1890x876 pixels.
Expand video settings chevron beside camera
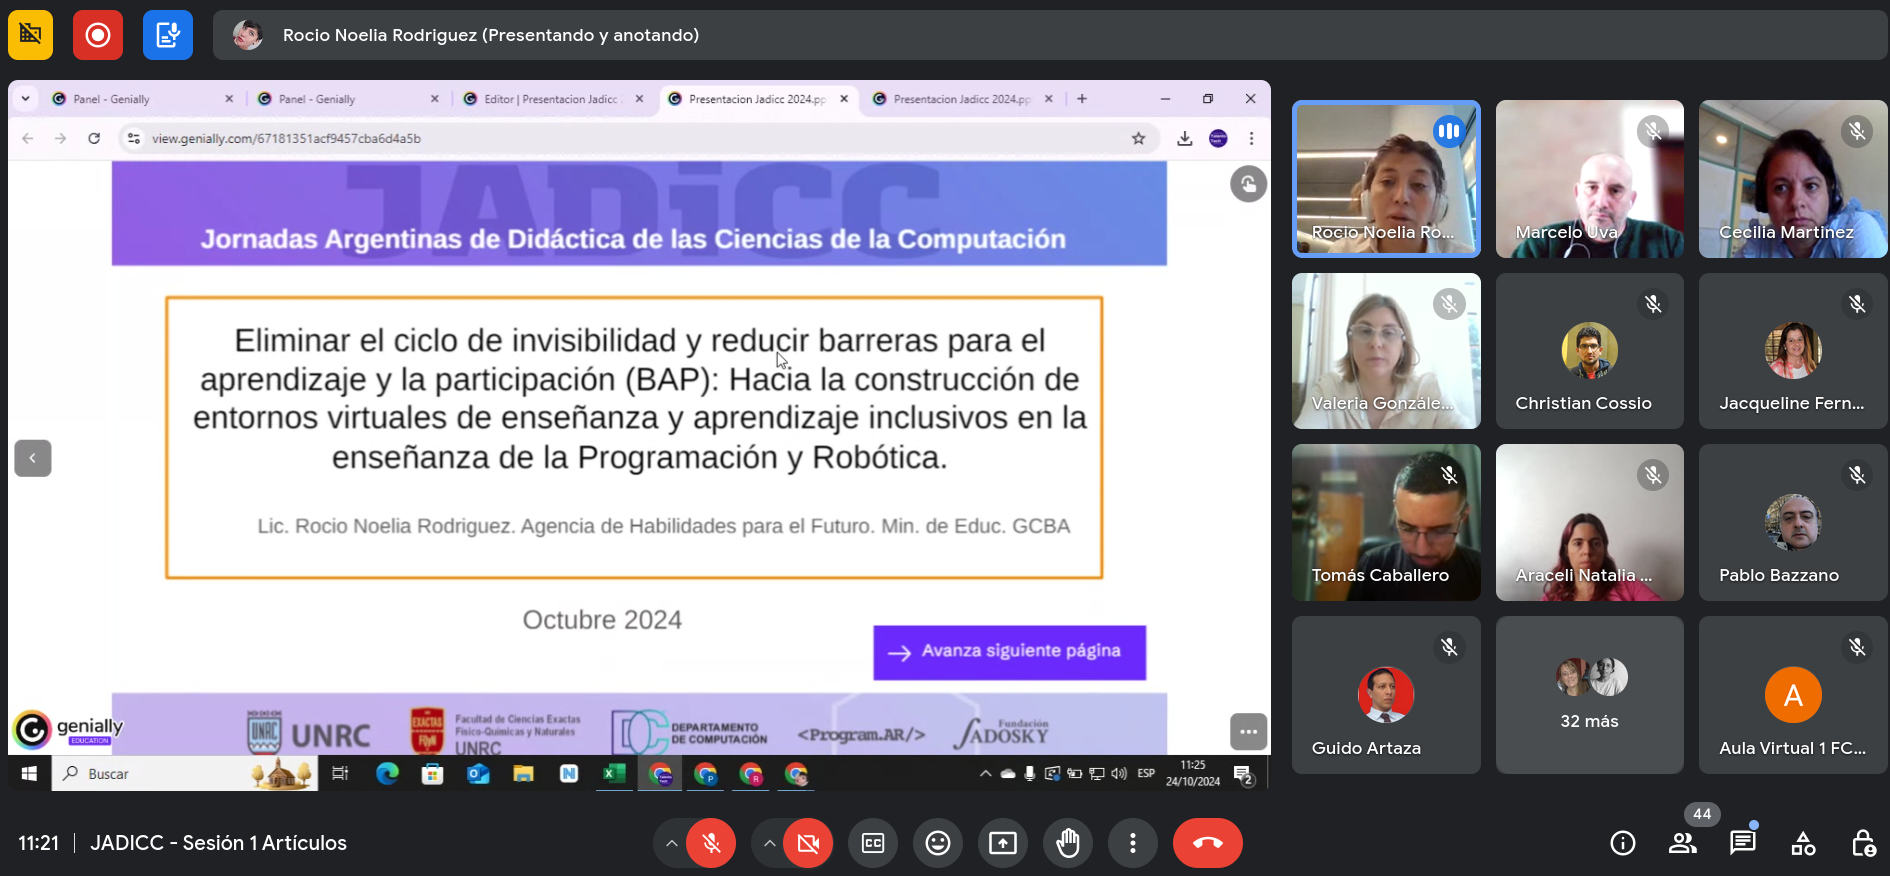pyautogui.click(x=769, y=843)
